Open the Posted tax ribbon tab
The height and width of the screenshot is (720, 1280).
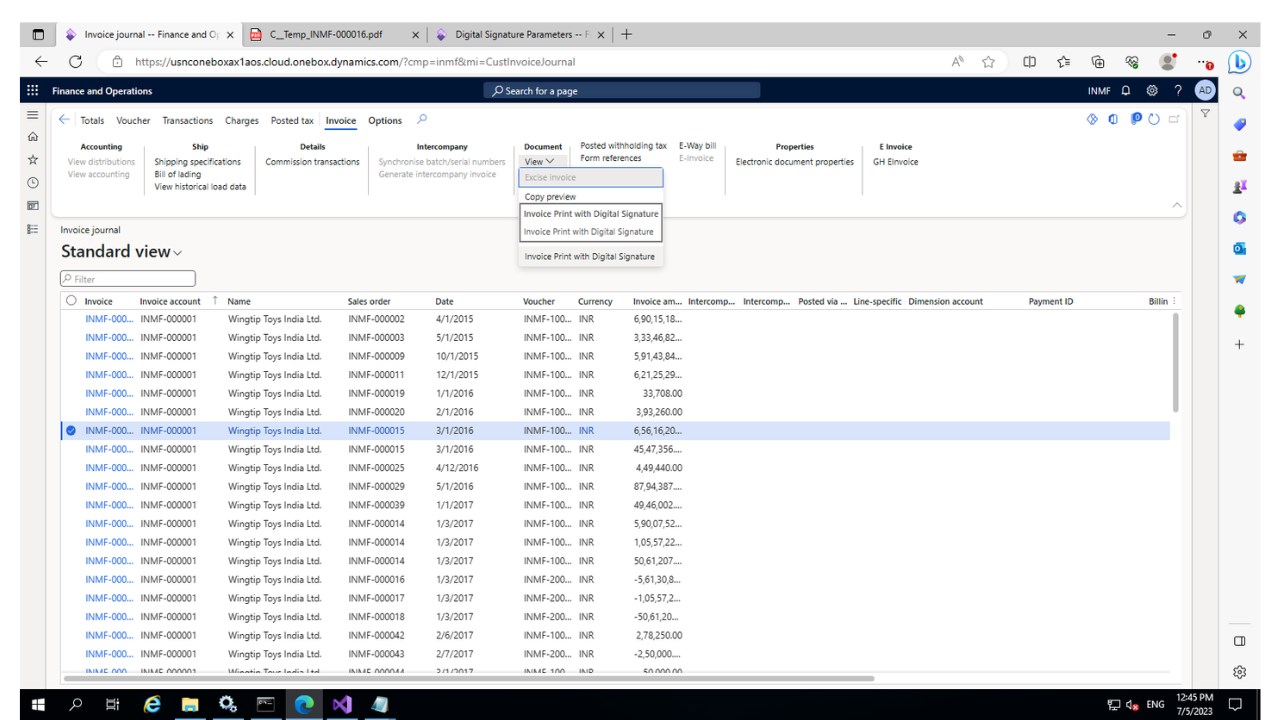pyautogui.click(x=292, y=121)
